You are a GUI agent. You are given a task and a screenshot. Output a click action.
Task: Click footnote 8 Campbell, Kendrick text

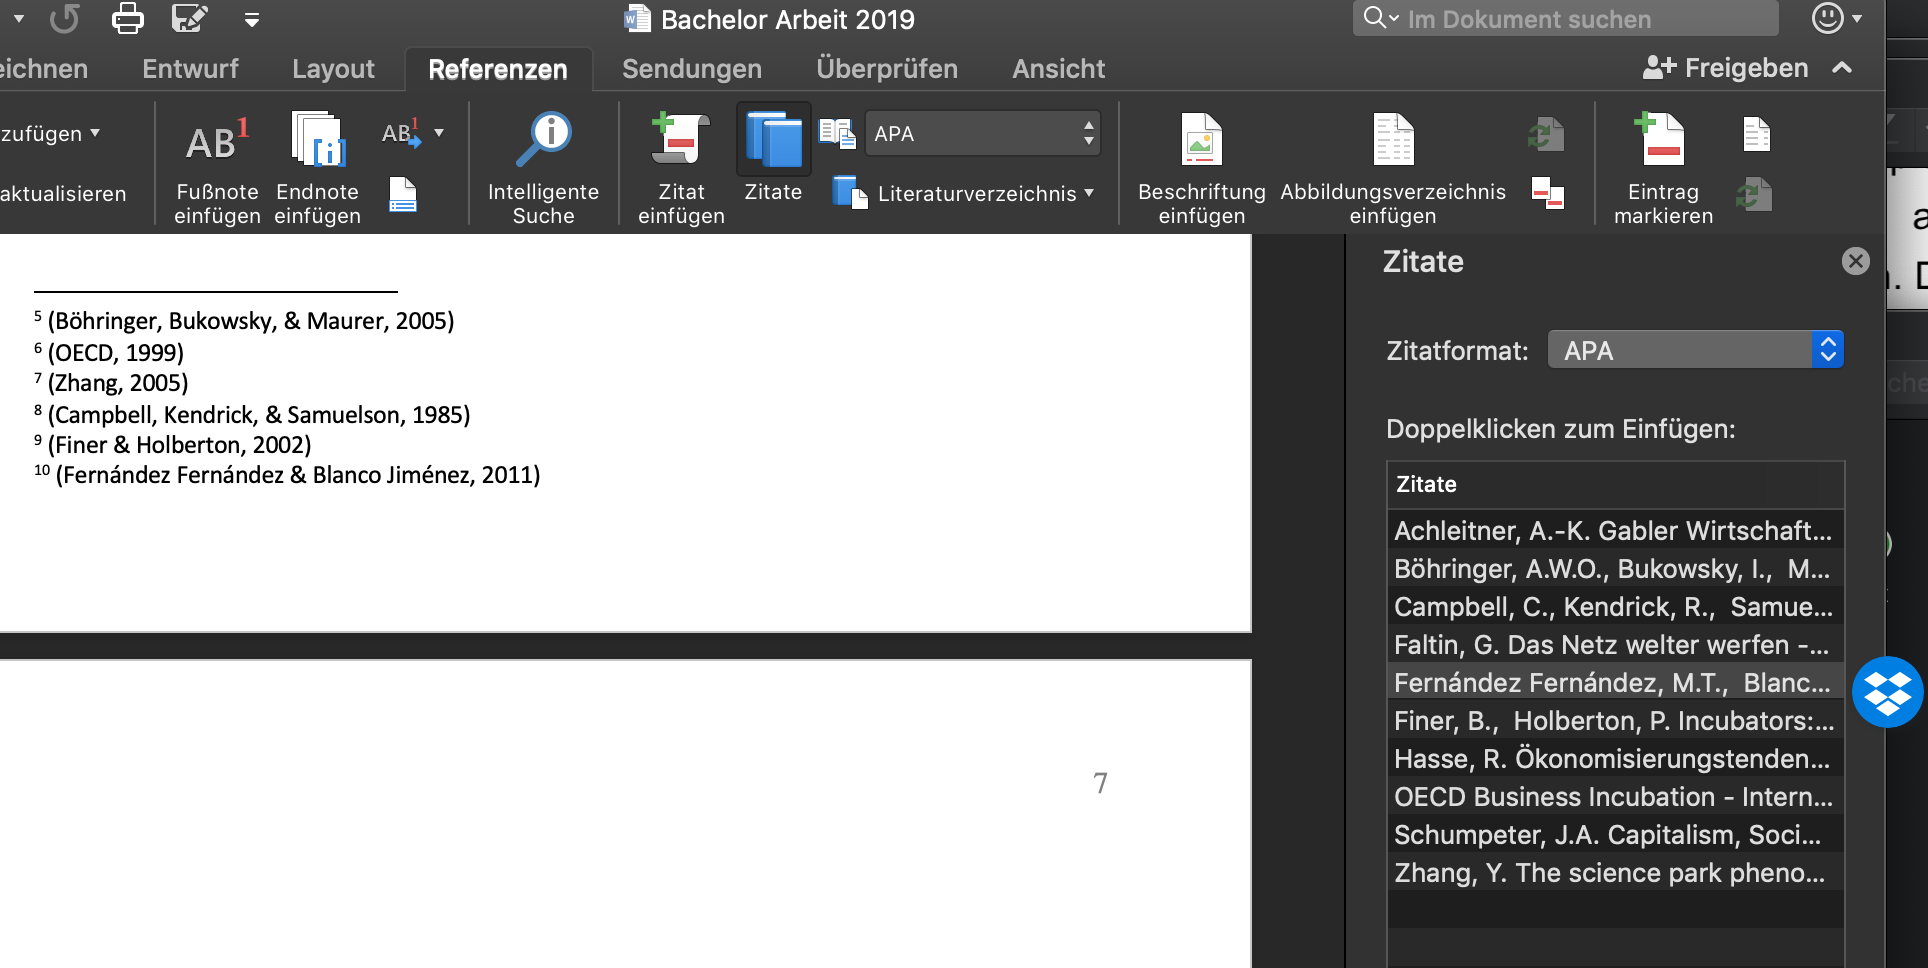pos(259,414)
